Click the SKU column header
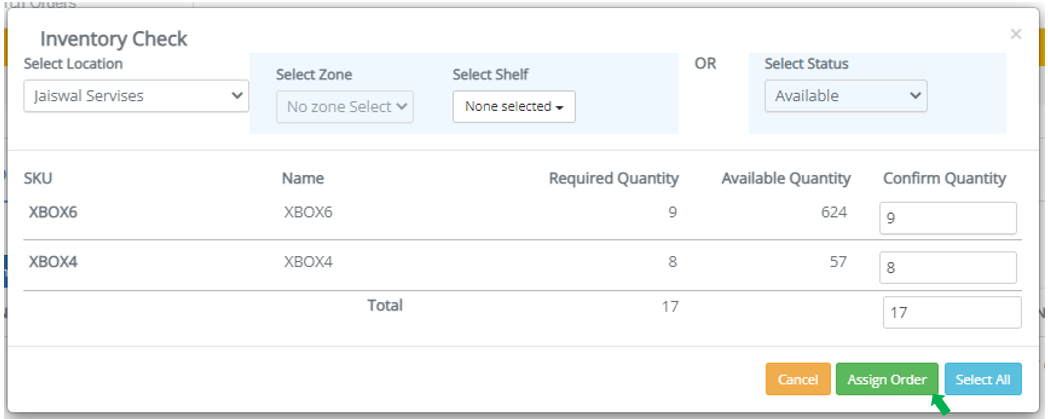 click(x=38, y=178)
